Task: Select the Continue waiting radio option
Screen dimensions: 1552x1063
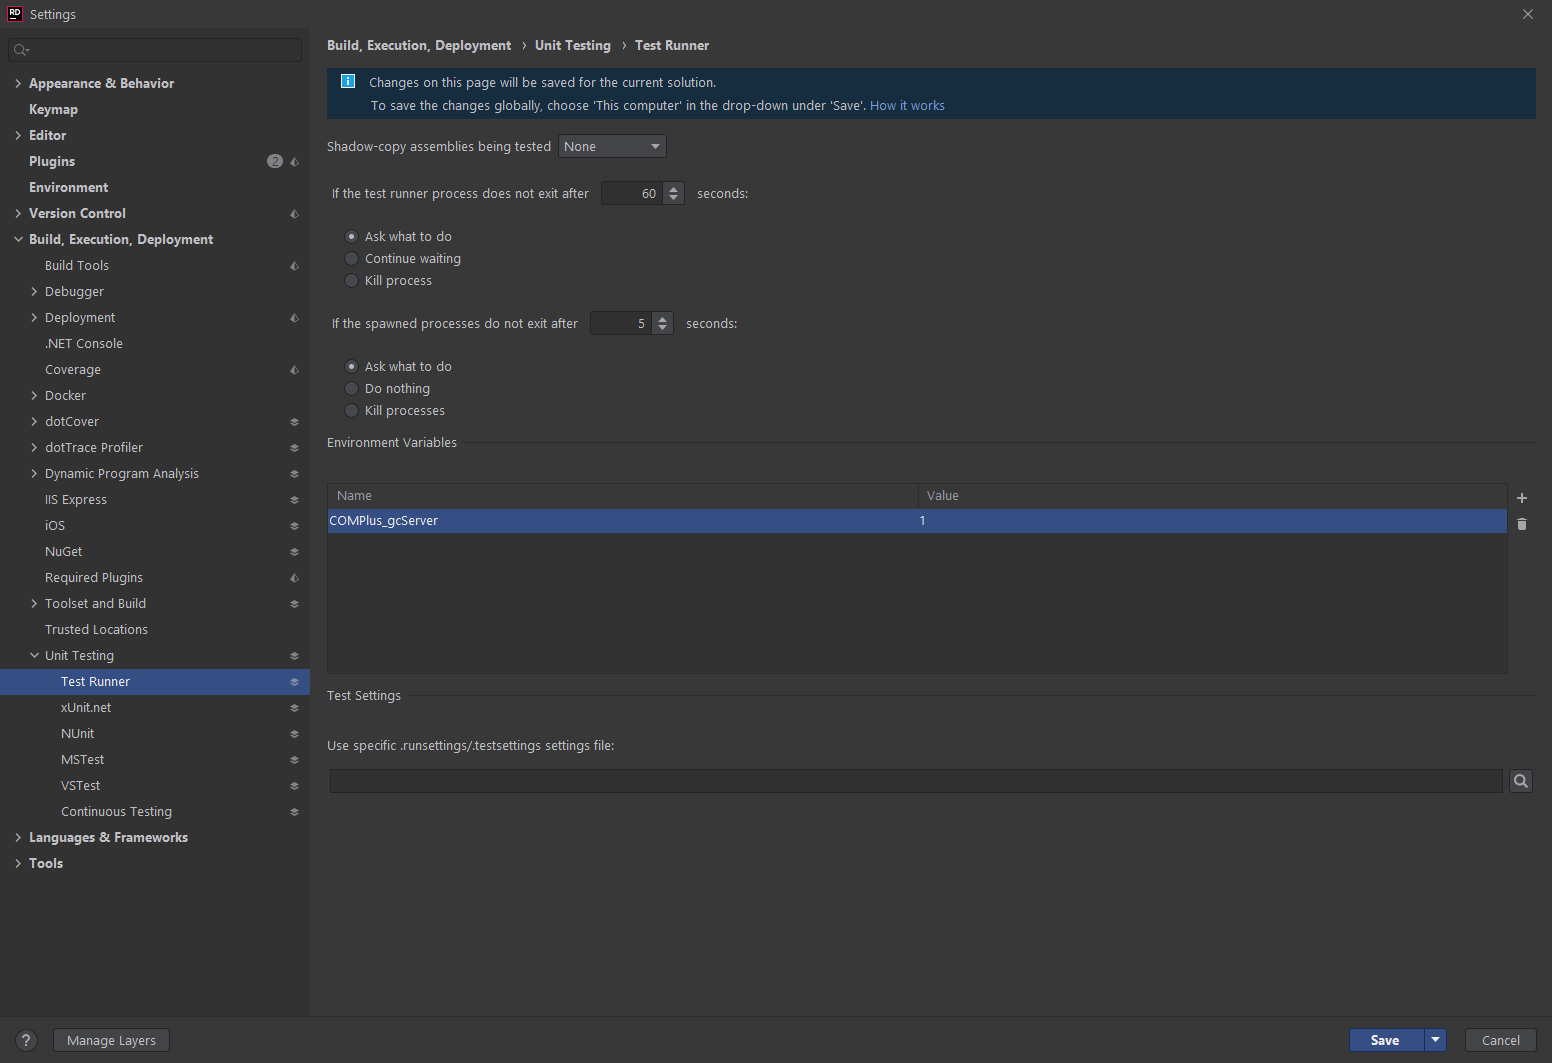Action: pos(352,259)
